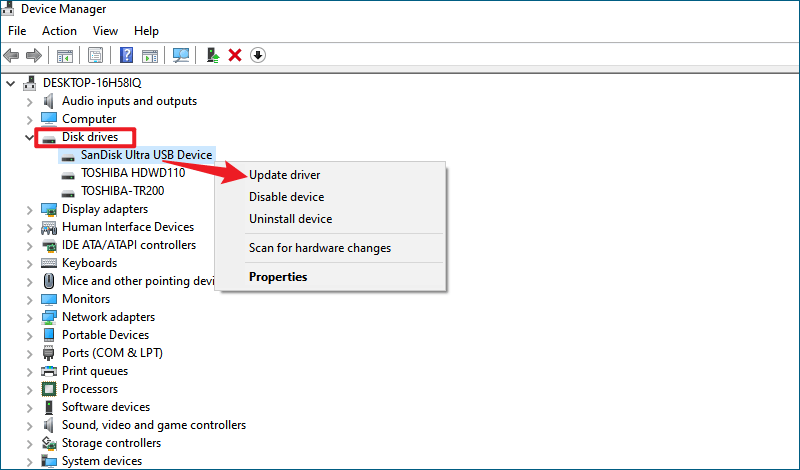800x470 pixels.
Task: Click the blue Help question-mark icon
Action: (x=126, y=55)
